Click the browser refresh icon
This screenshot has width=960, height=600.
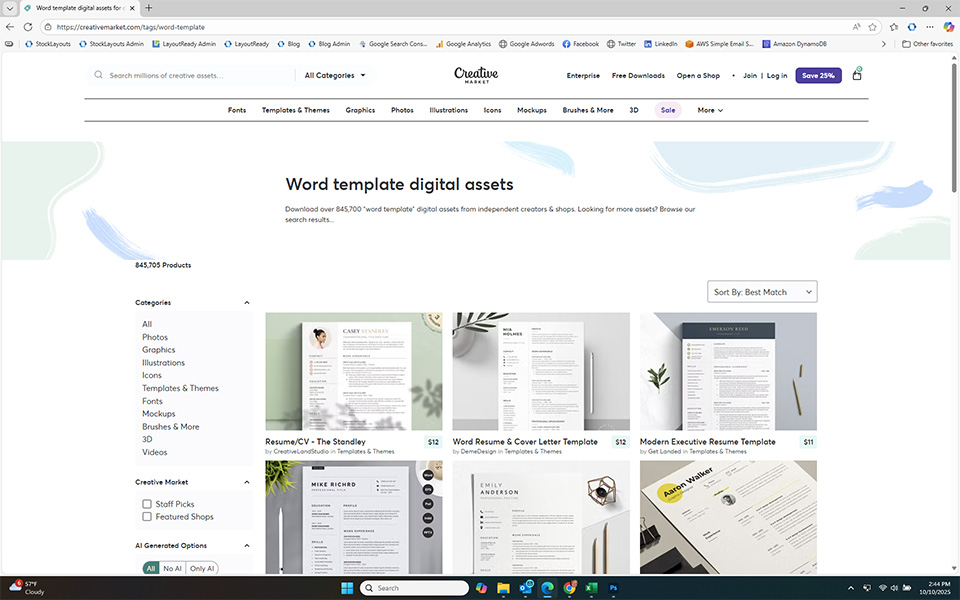[28, 27]
